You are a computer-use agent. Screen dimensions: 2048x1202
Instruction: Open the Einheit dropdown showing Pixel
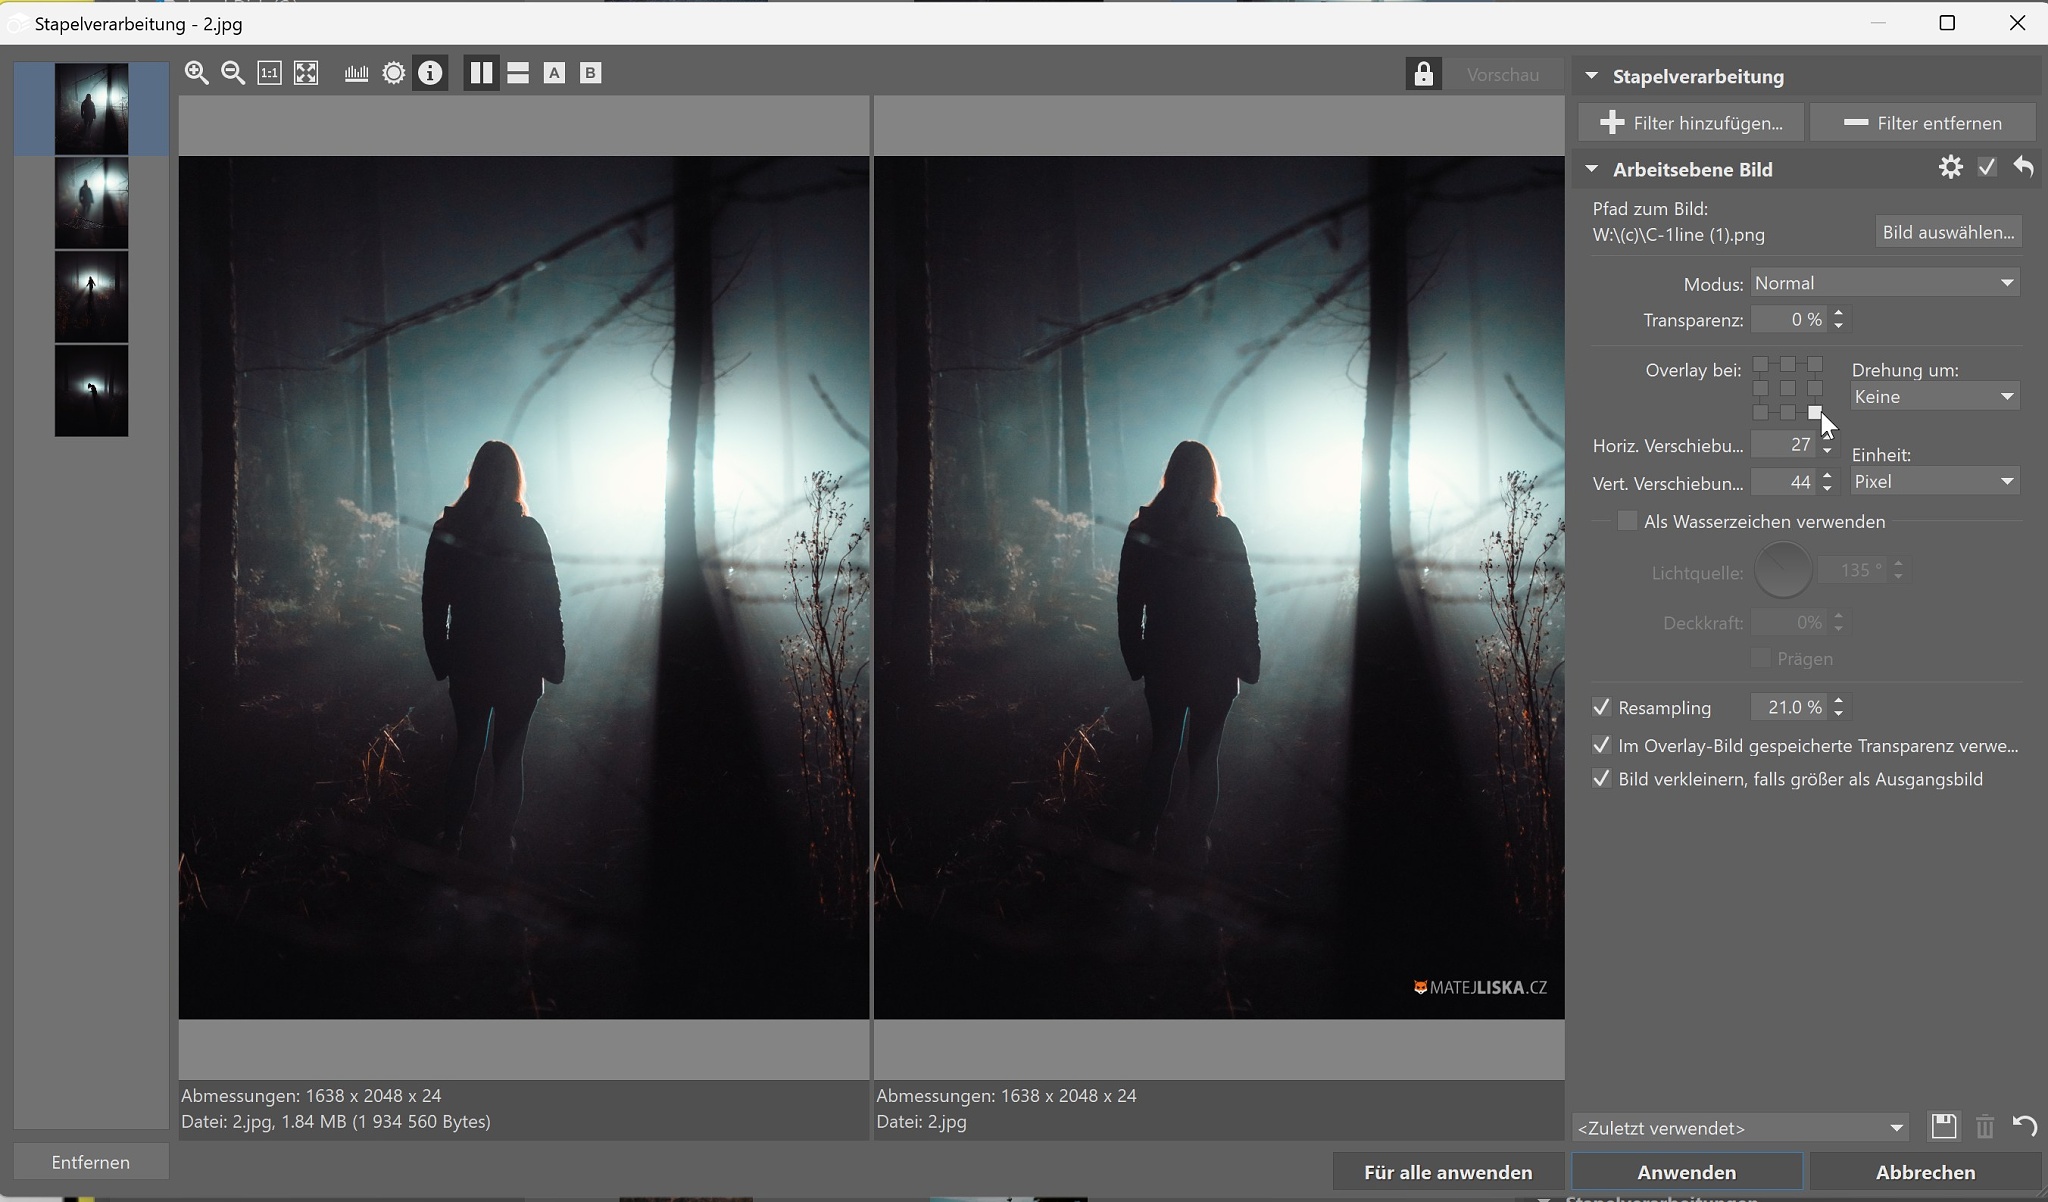(x=1933, y=482)
